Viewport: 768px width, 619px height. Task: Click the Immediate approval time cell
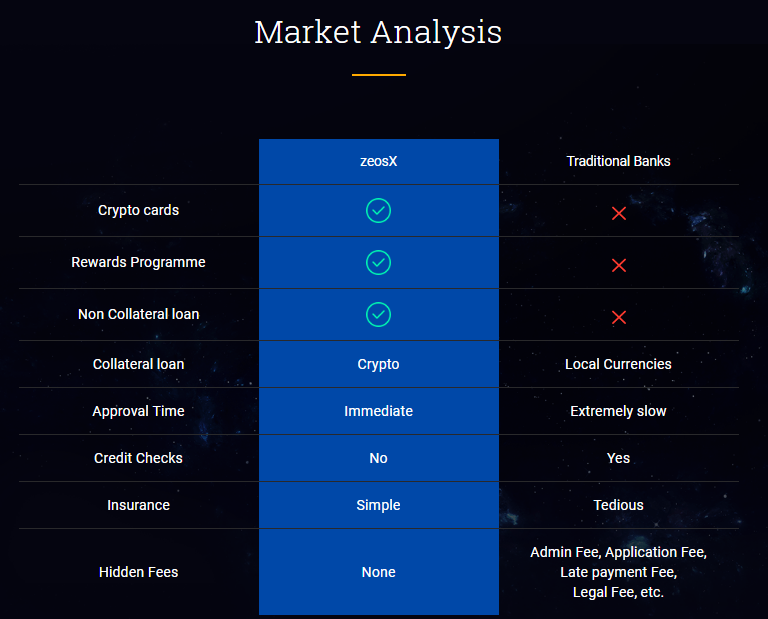coord(378,411)
